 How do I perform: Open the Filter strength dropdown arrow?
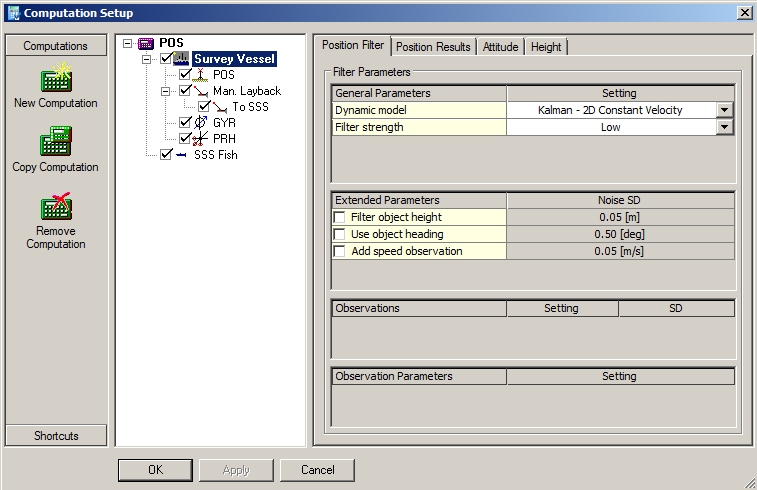[x=724, y=127]
